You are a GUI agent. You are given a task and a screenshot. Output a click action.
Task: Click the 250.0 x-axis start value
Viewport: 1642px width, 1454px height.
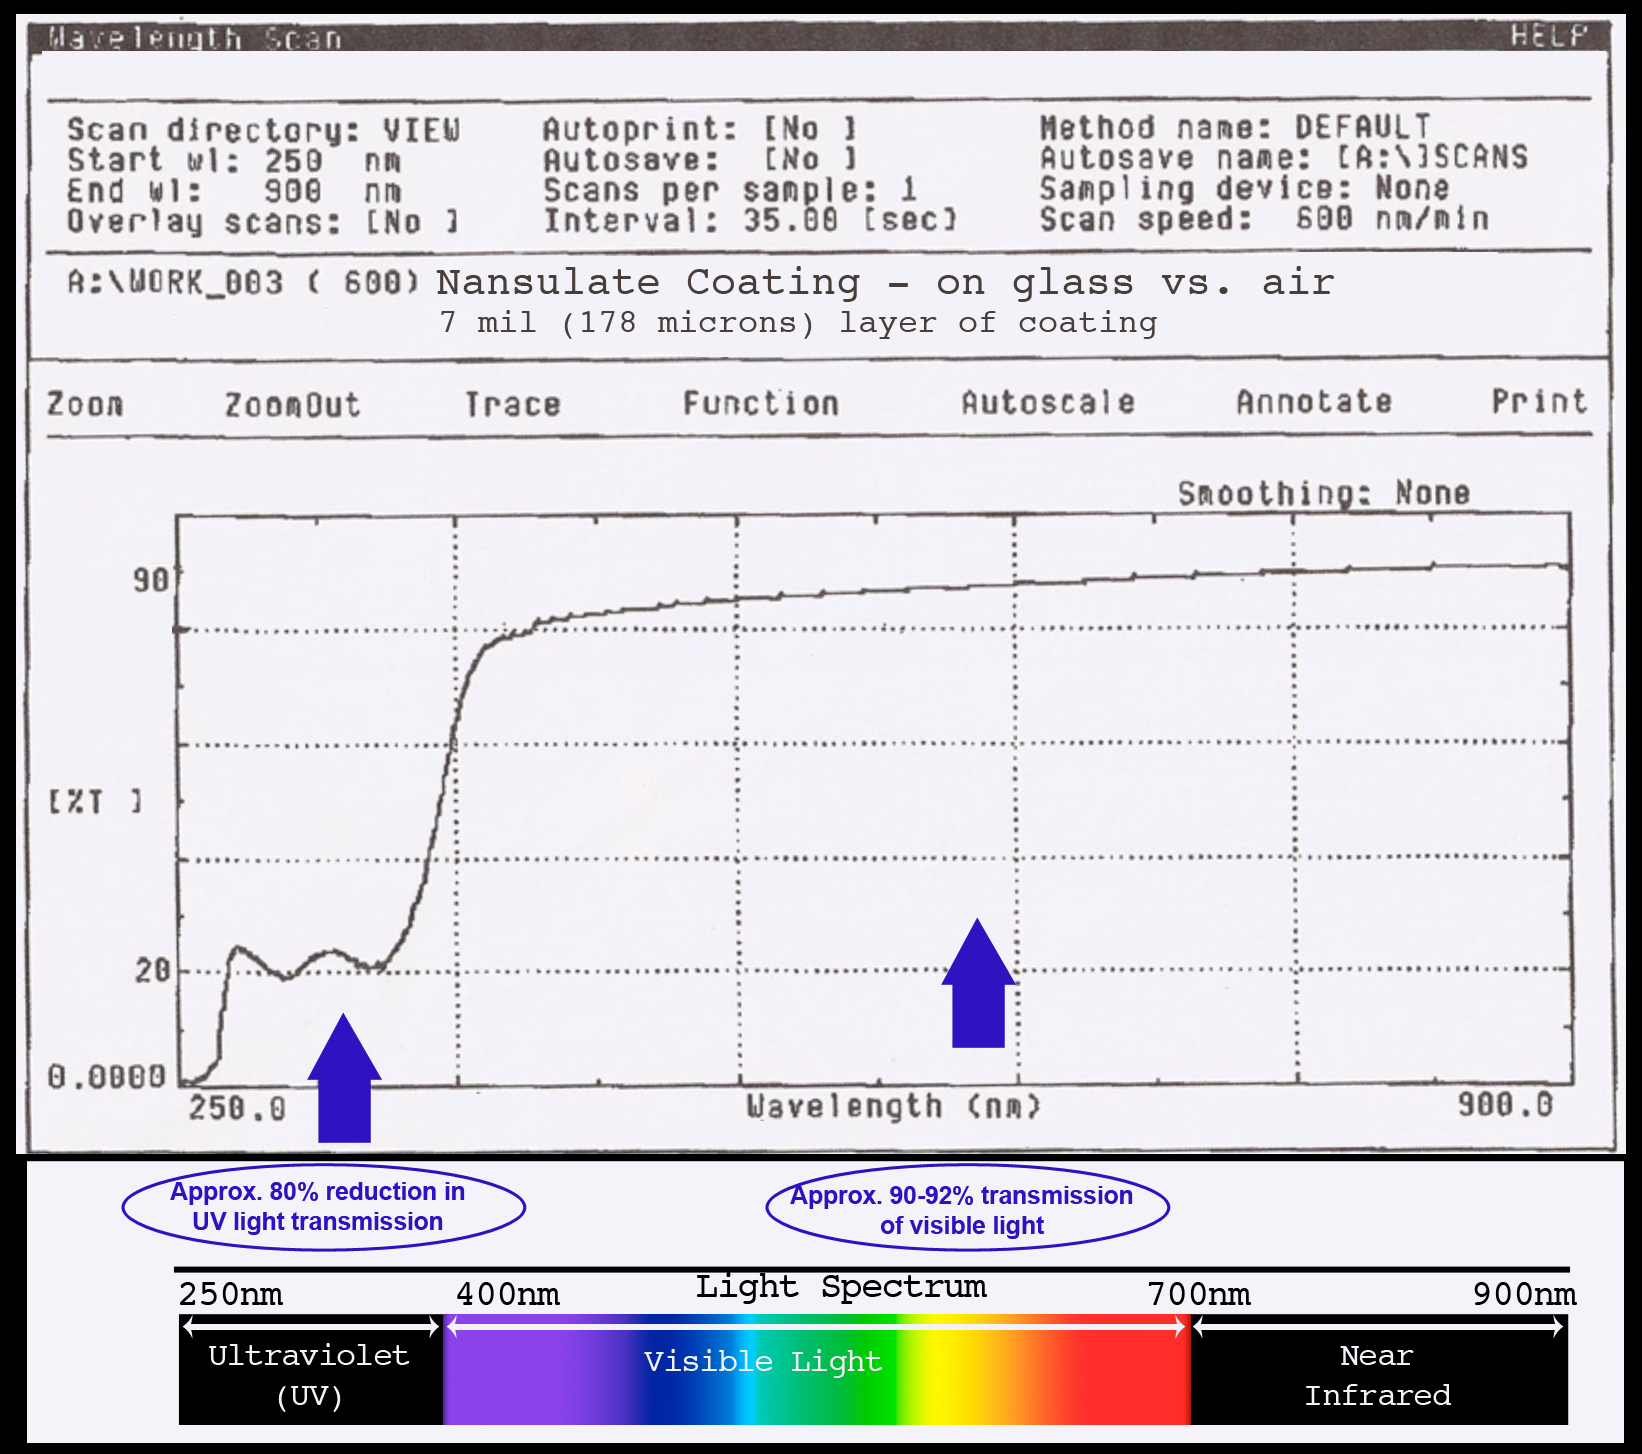coord(237,1108)
